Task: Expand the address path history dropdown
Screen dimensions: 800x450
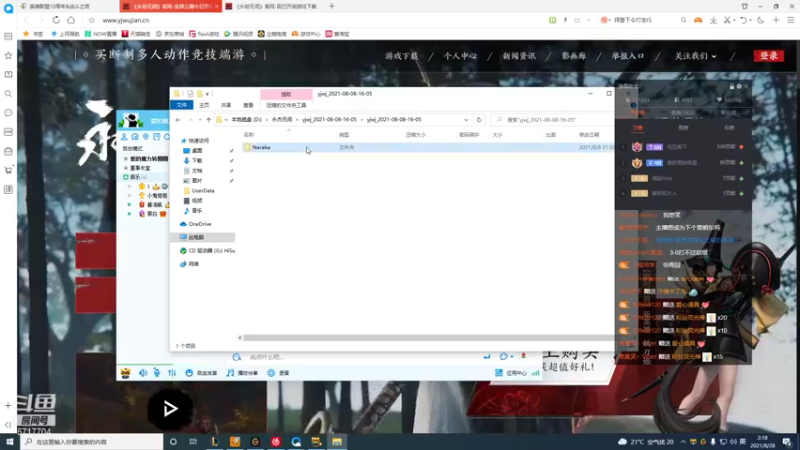Action: [x=466, y=120]
